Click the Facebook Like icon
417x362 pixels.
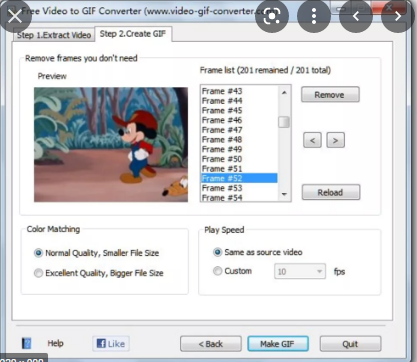coord(111,344)
